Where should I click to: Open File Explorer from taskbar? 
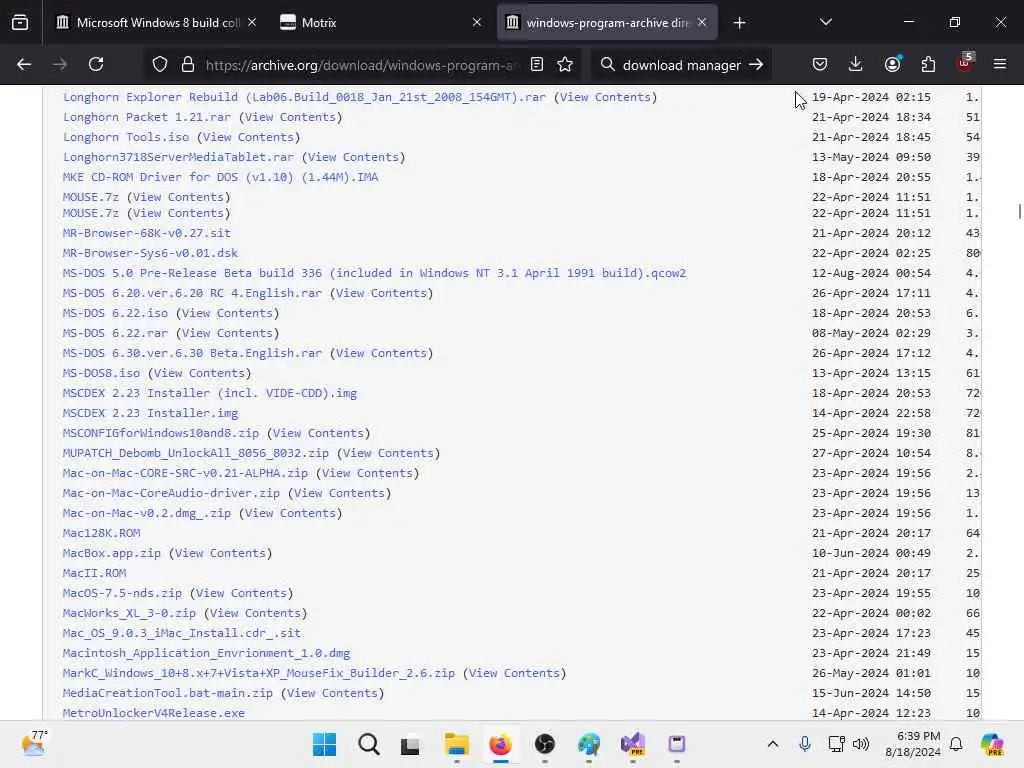[x=456, y=744]
